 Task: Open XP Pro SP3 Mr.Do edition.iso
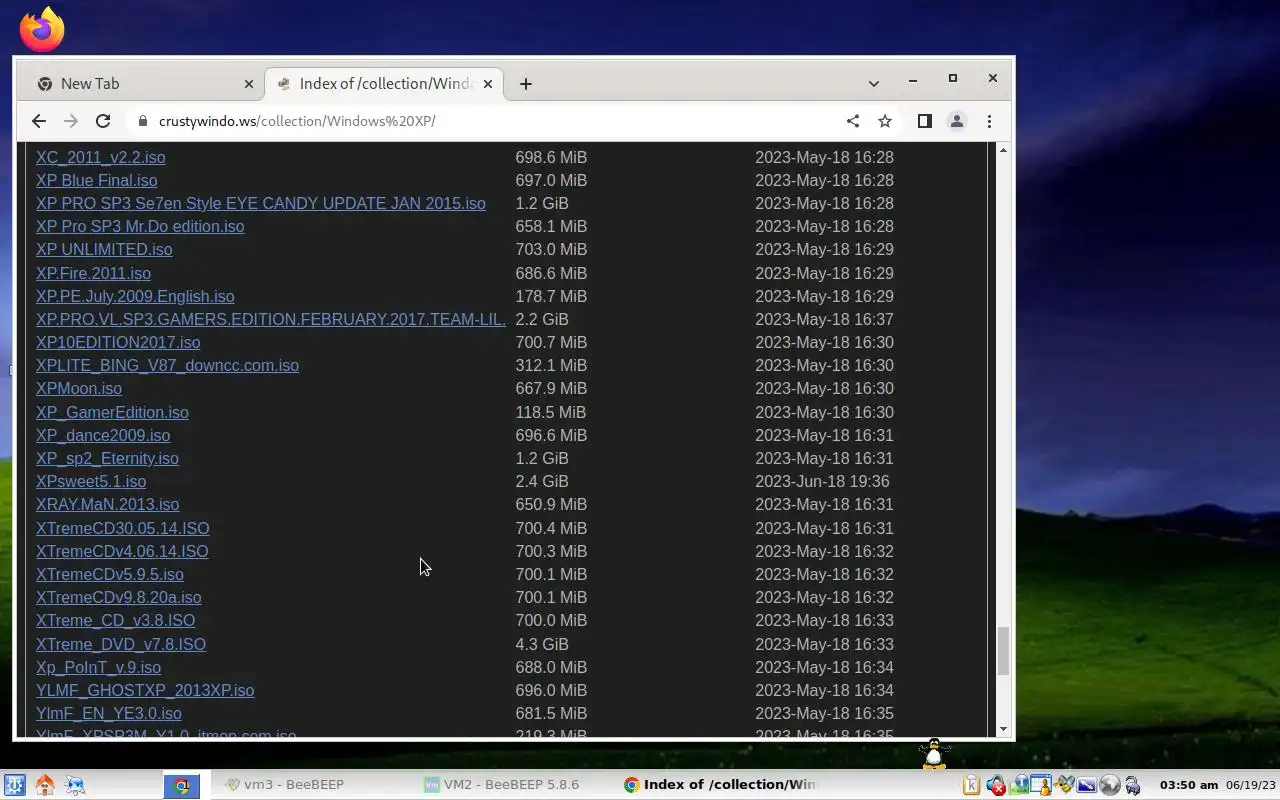pos(140,226)
